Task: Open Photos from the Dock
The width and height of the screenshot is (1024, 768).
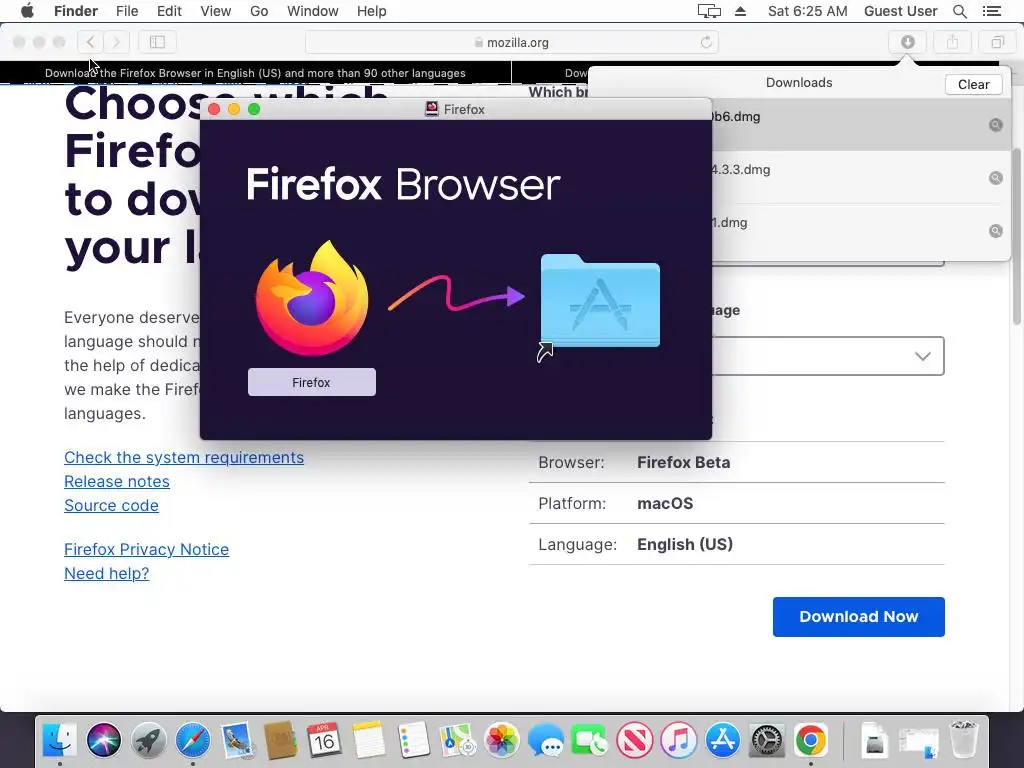Action: point(502,741)
